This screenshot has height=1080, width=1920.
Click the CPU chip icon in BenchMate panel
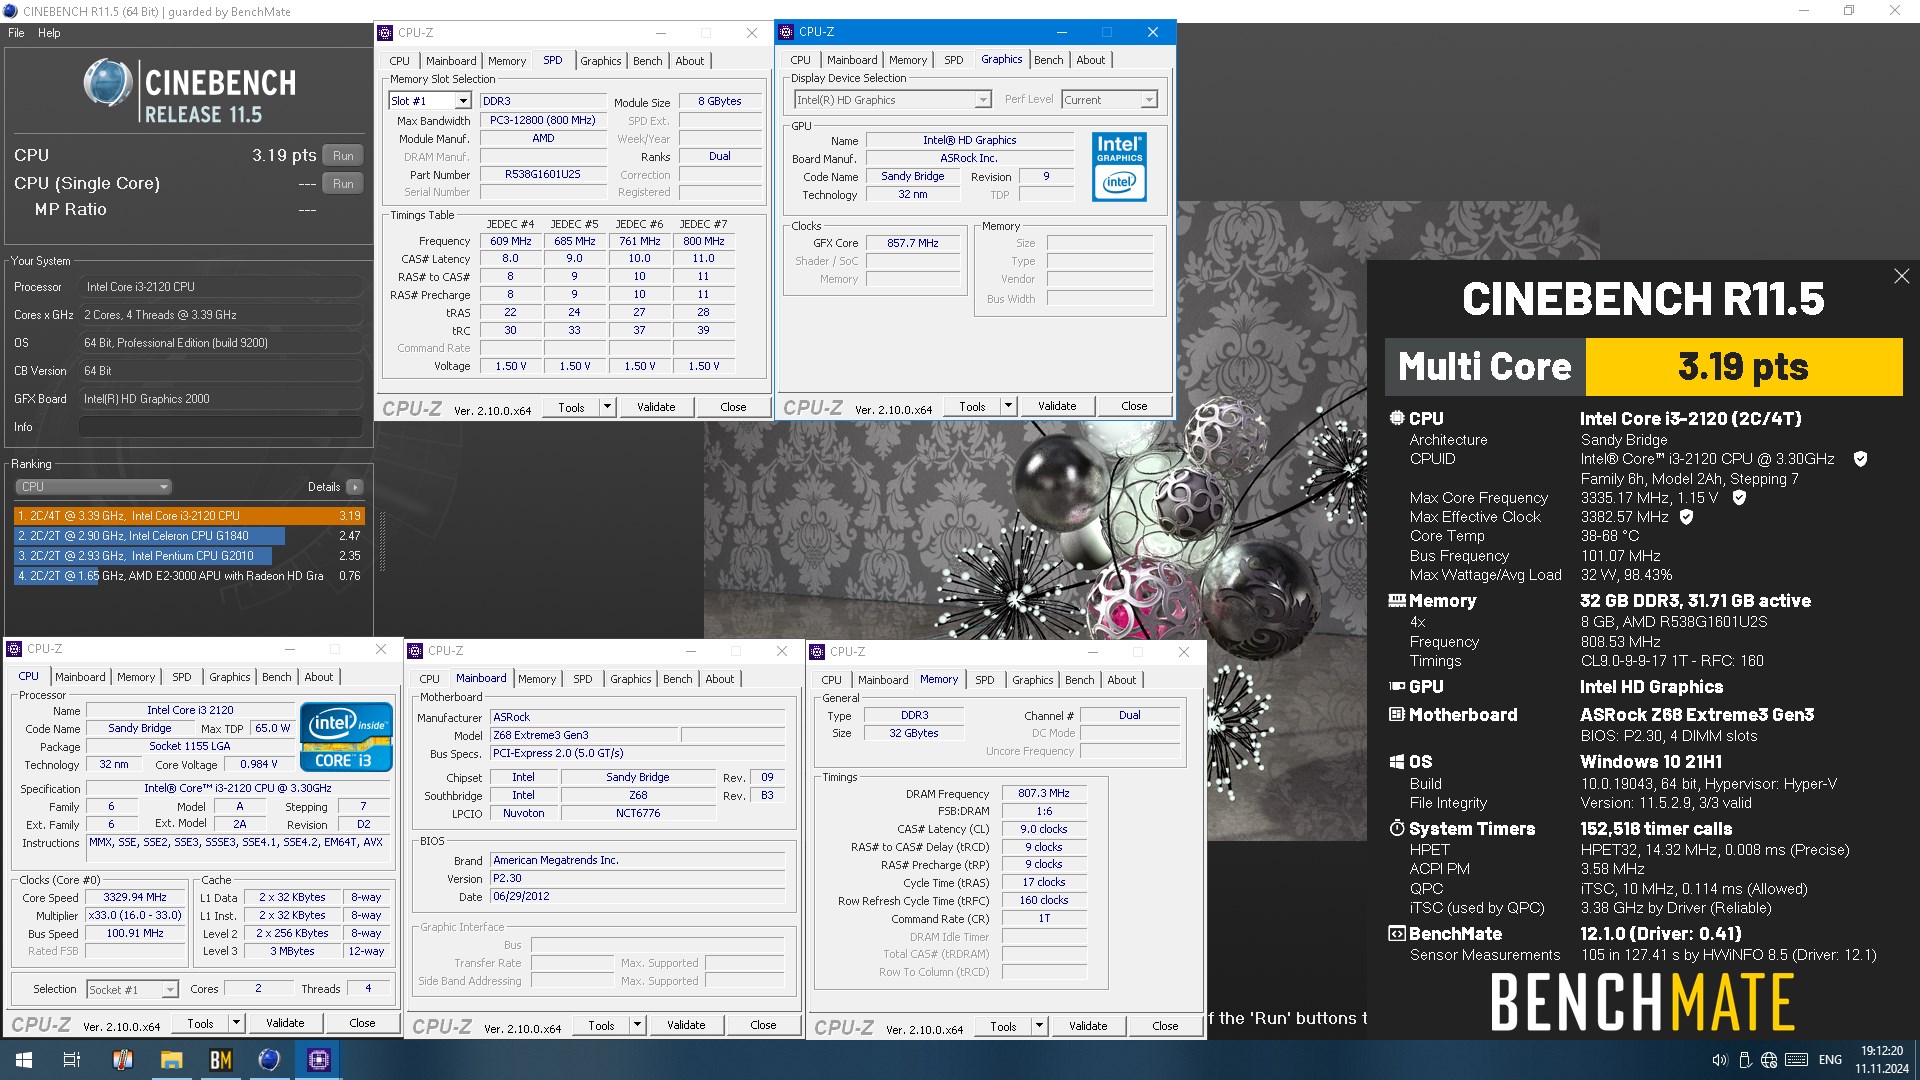pos(1397,418)
